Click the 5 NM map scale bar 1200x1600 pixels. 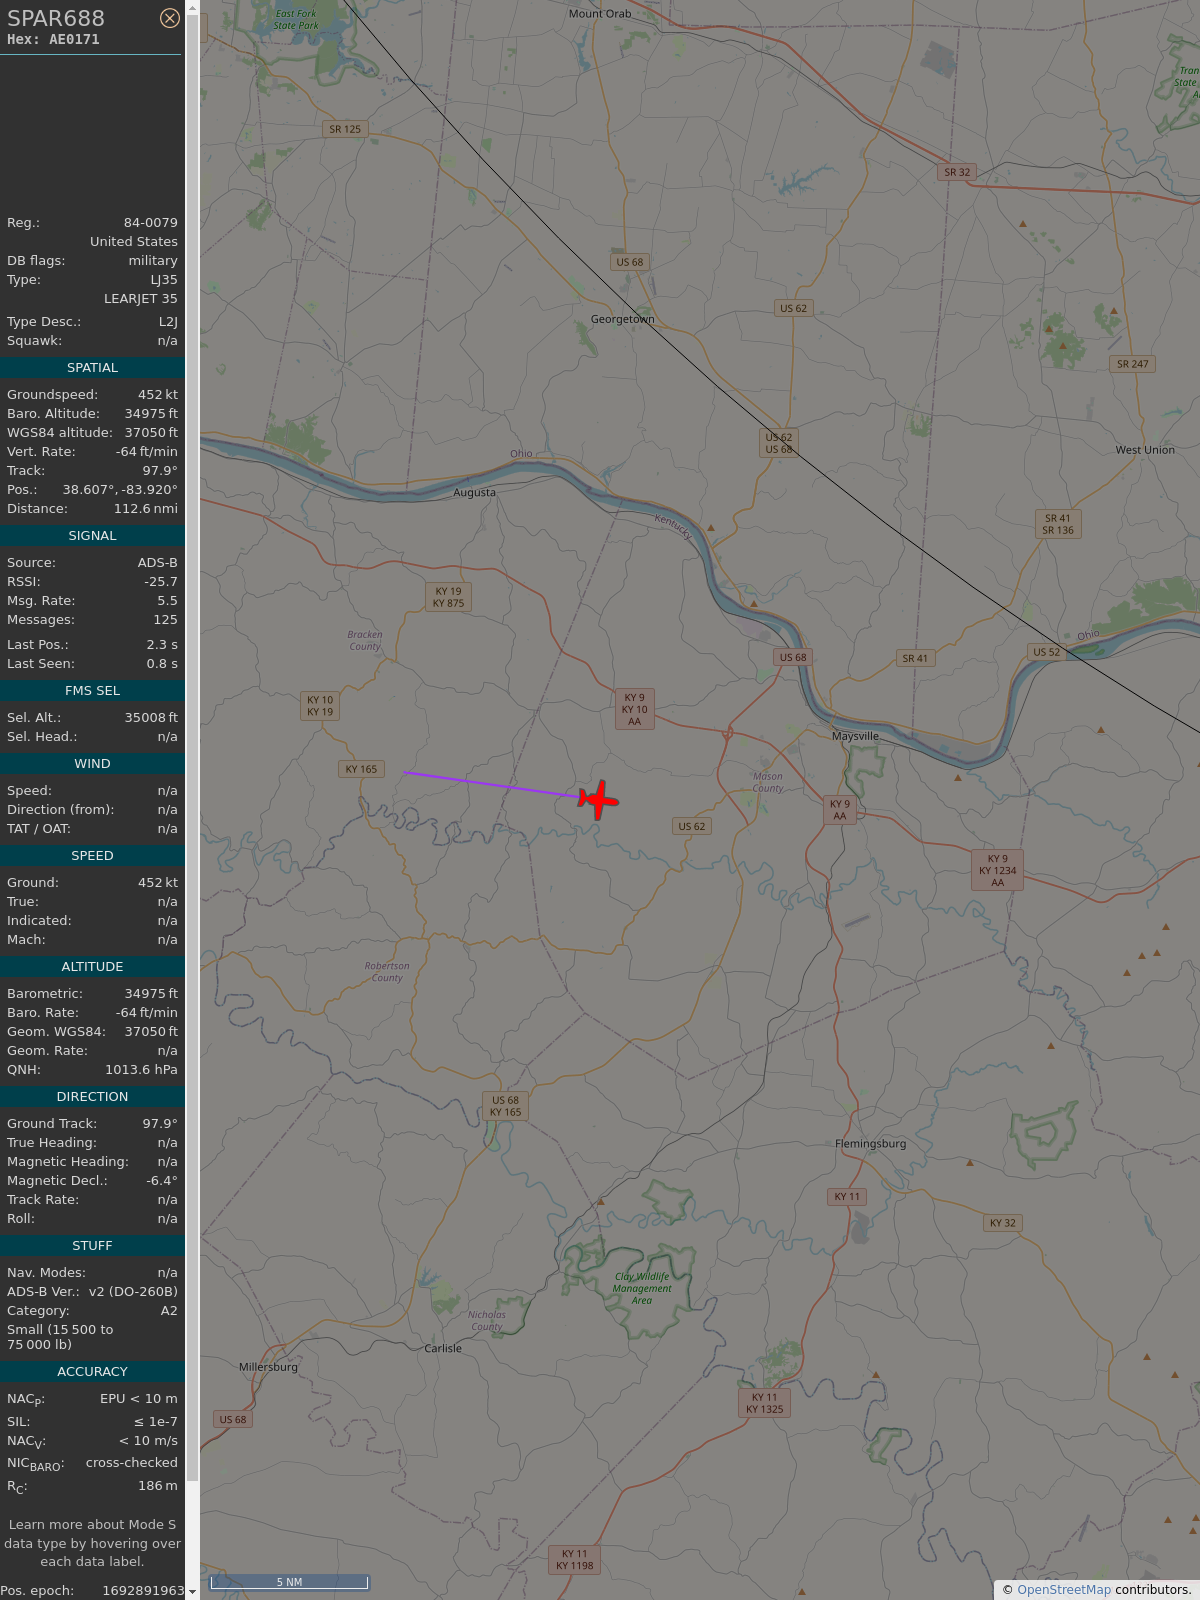289,1582
